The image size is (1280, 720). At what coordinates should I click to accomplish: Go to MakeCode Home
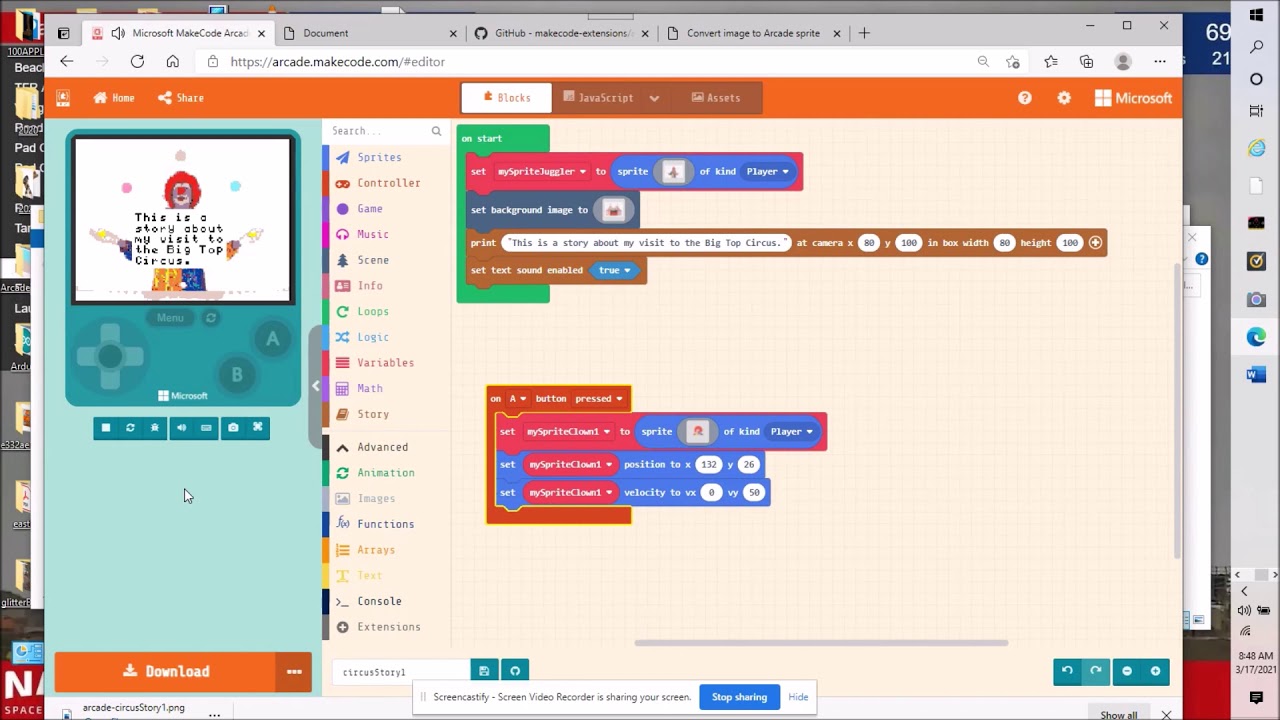click(114, 98)
